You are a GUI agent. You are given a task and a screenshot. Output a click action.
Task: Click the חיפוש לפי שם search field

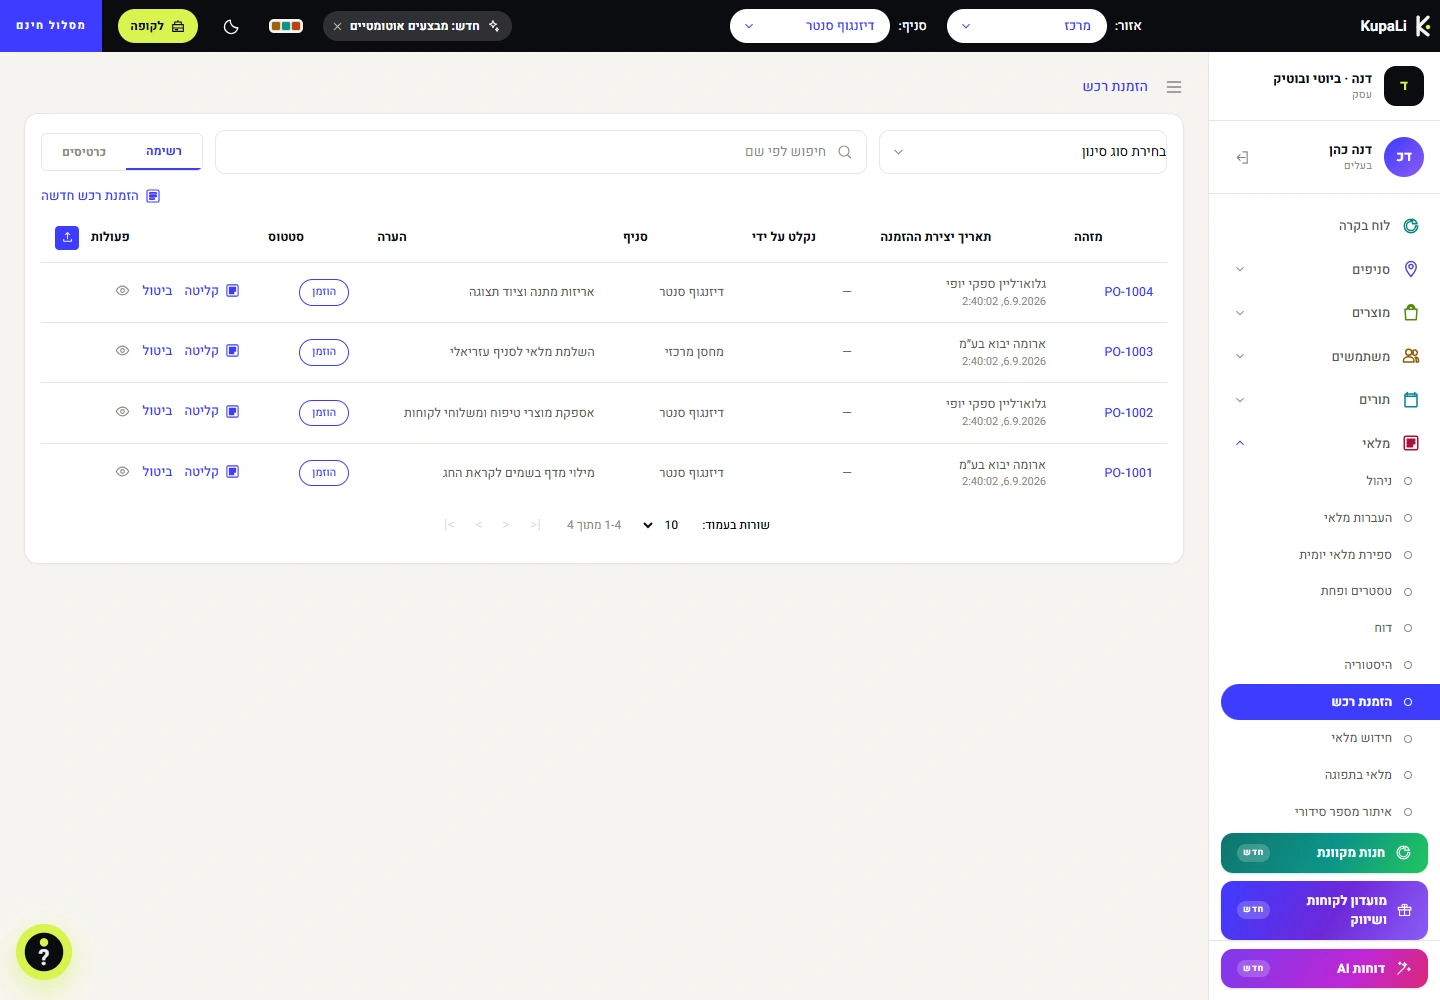coord(541,152)
